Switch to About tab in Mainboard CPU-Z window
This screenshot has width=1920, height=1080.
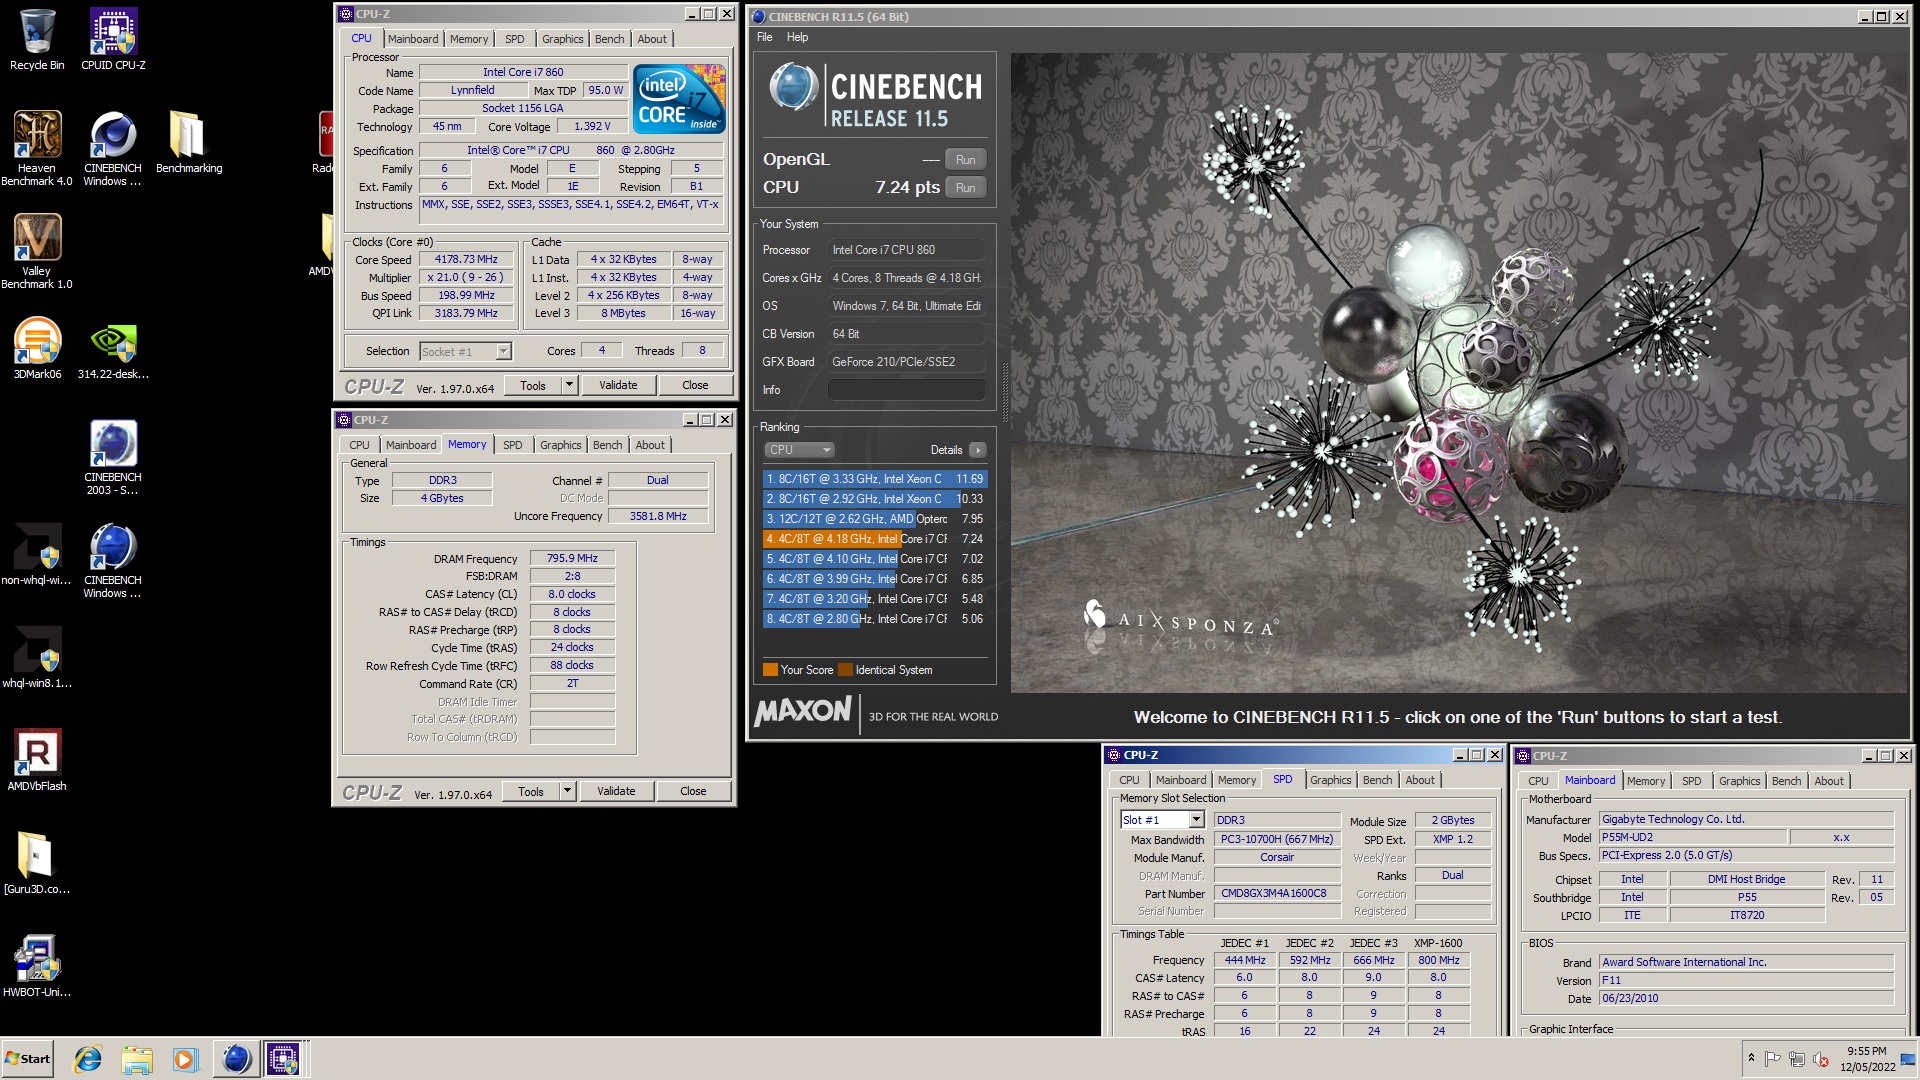point(1829,781)
